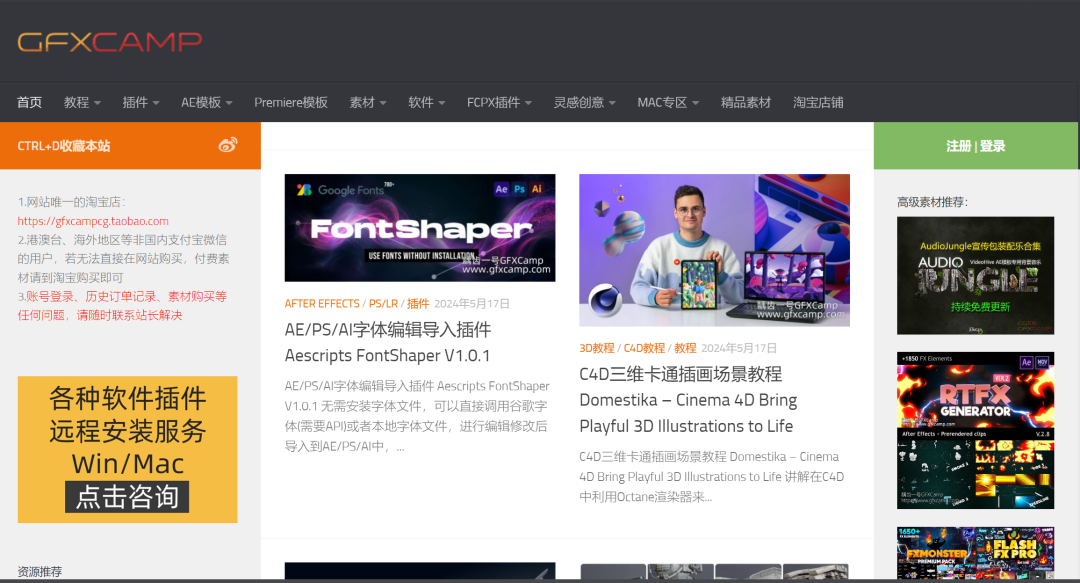Click the orange 插件 category tag
This screenshot has height=583, width=1080.
417,303
